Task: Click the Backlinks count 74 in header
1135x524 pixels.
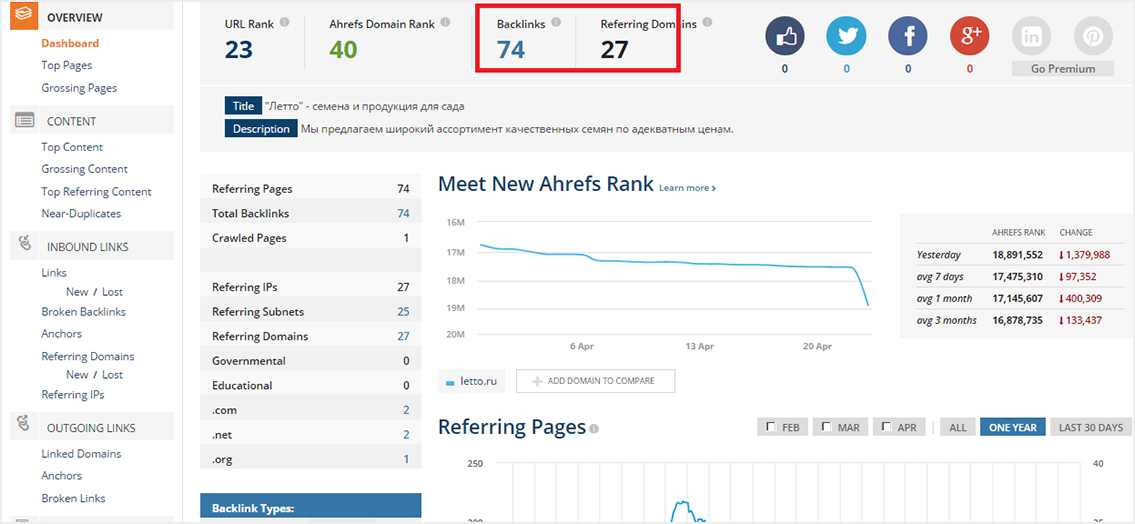Action: (x=510, y=49)
